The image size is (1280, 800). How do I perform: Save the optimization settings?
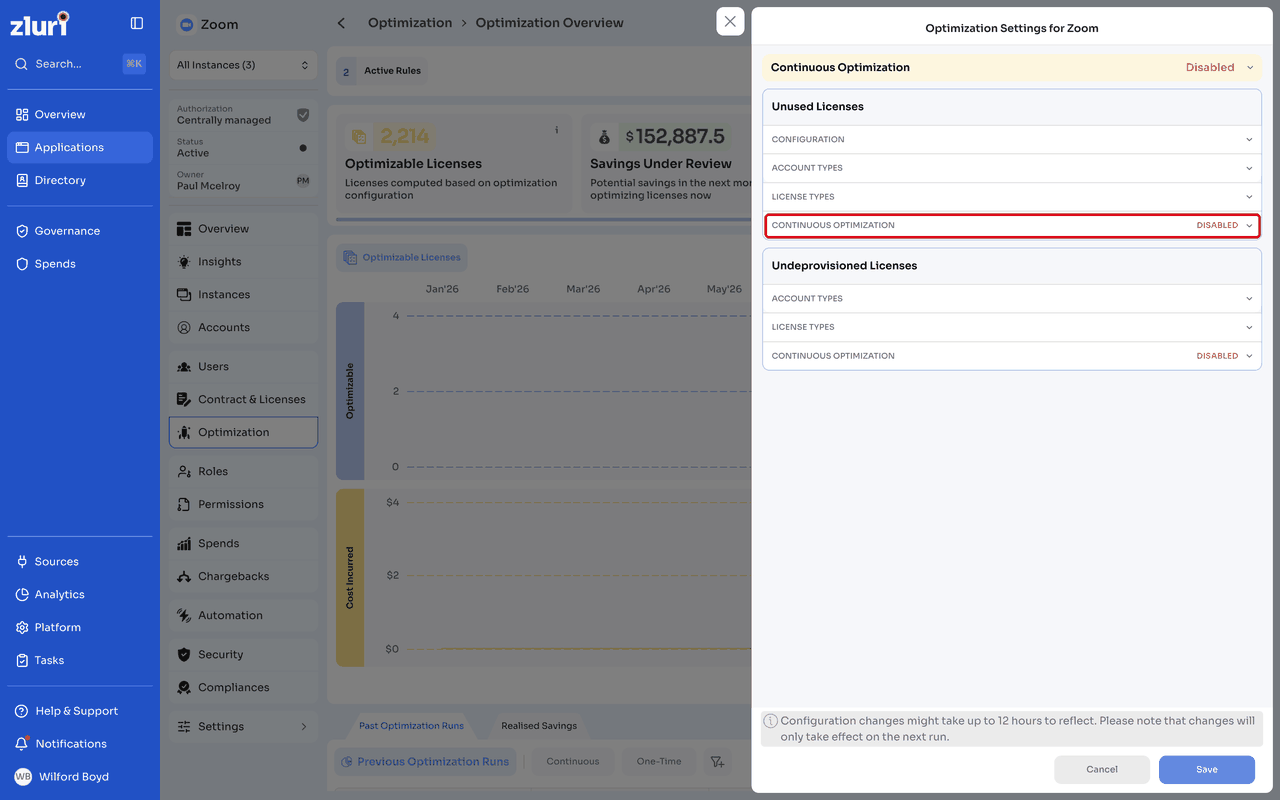(x=1207, y=769)
